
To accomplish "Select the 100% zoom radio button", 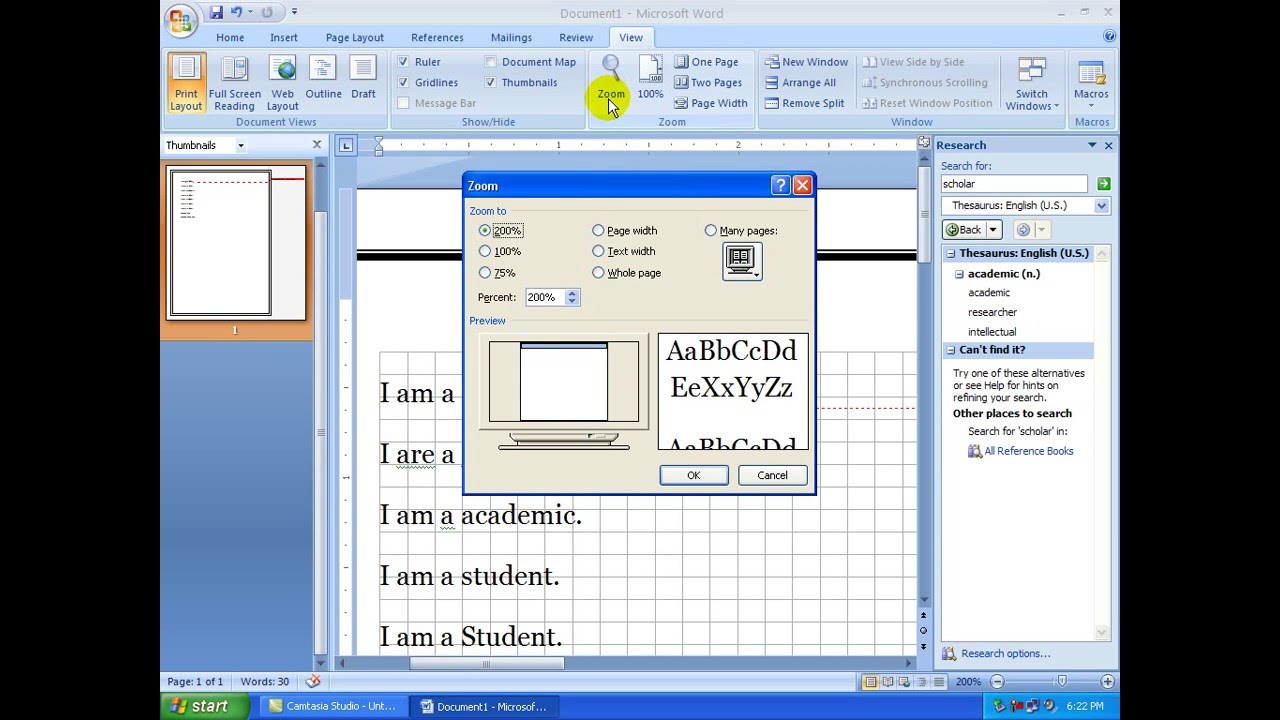I will 485,252.
